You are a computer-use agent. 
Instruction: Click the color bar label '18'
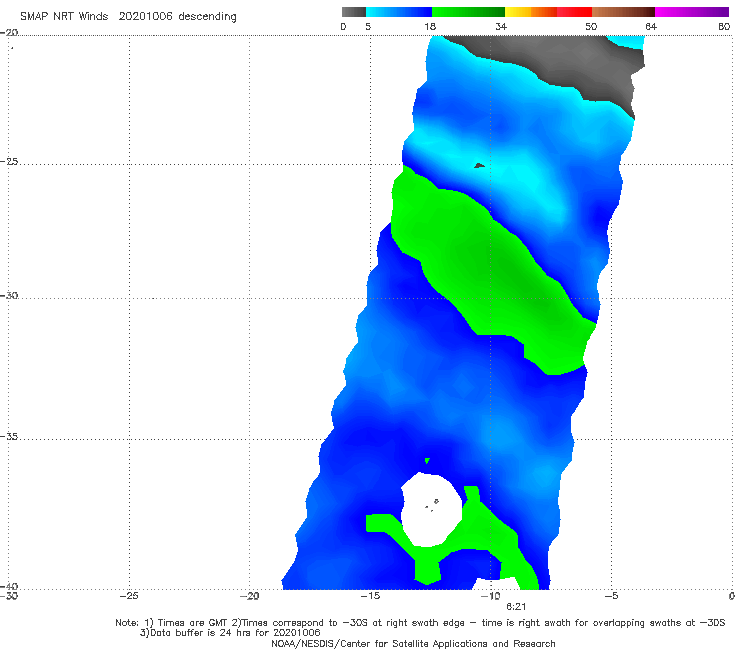click(x=430, y=26)
